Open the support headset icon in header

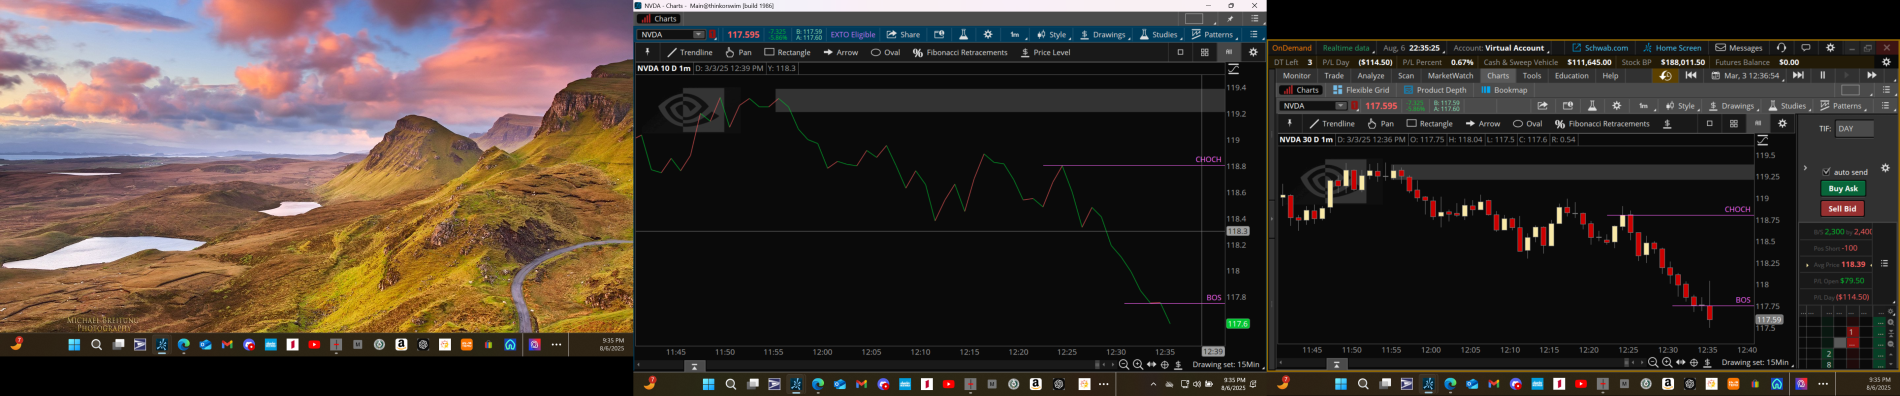tap(1781, 48)
